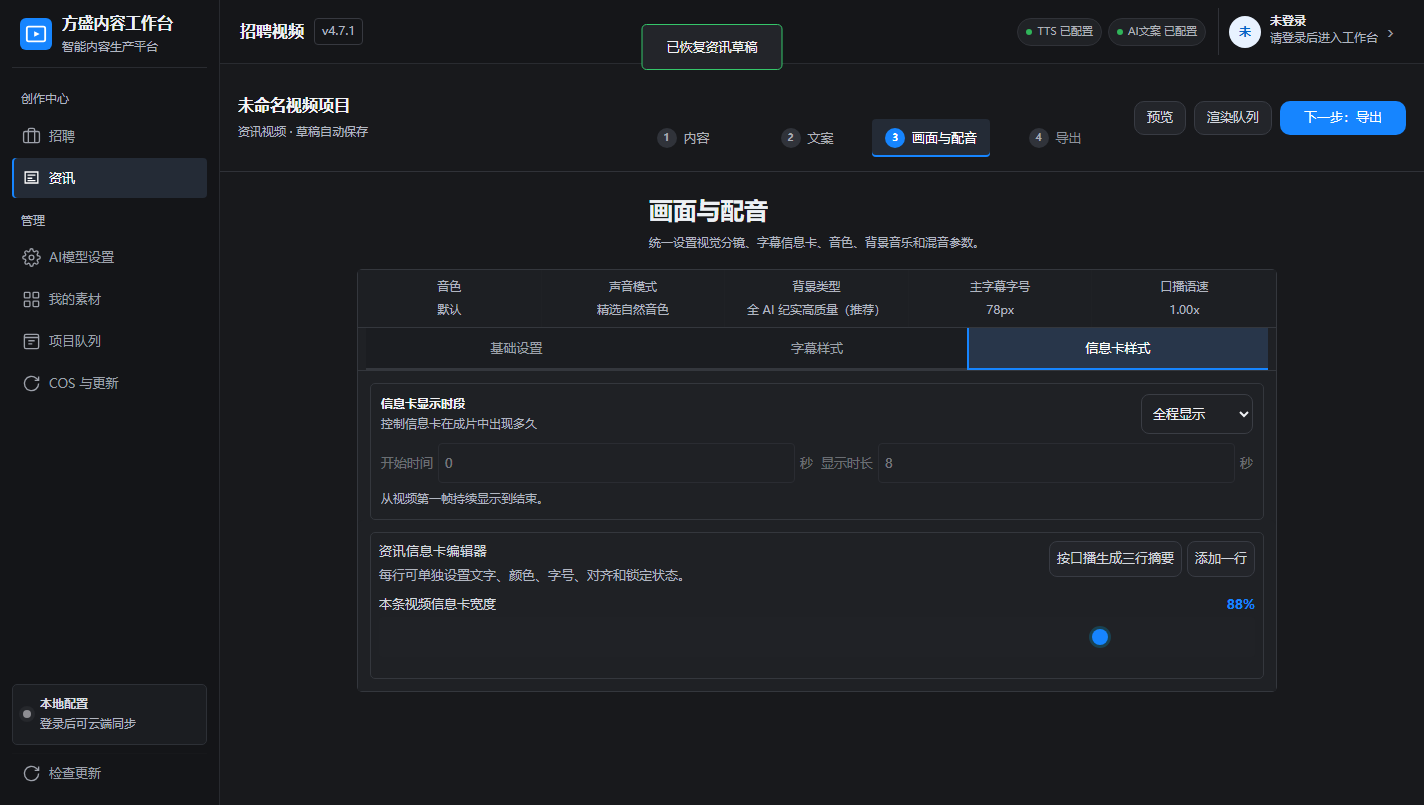Click the 显示时长 input field
This screenshot has height=805, width=1424.
click(1056, 463)
